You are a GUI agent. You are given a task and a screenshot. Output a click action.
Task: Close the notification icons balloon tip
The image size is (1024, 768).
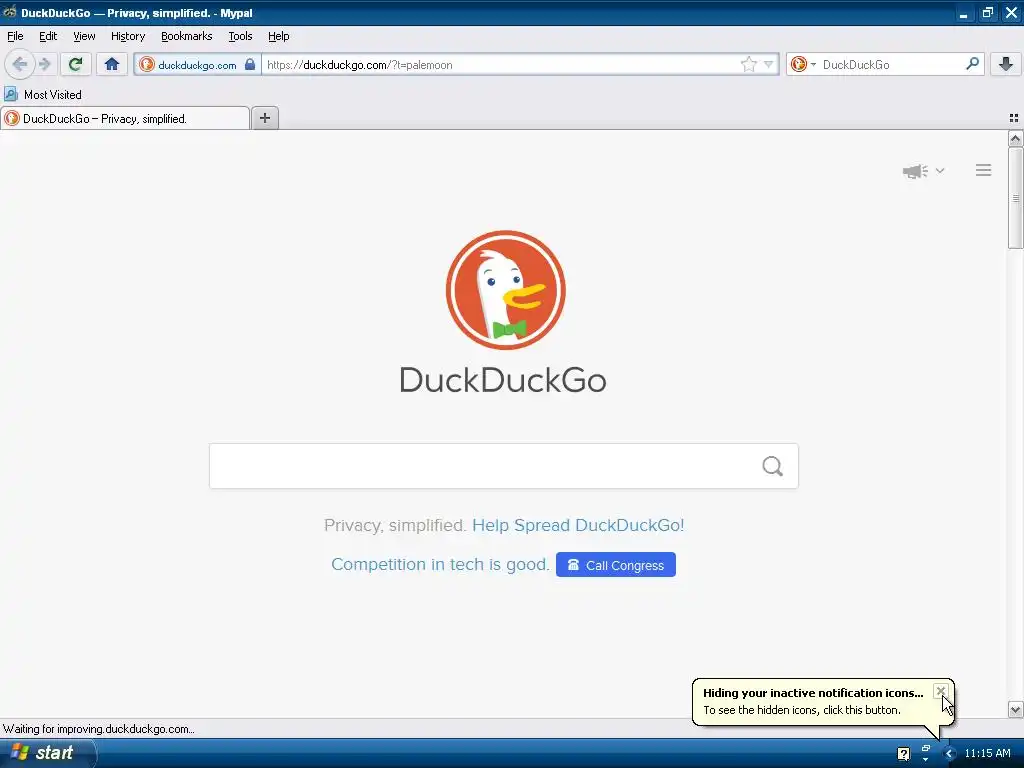point(940,691)
